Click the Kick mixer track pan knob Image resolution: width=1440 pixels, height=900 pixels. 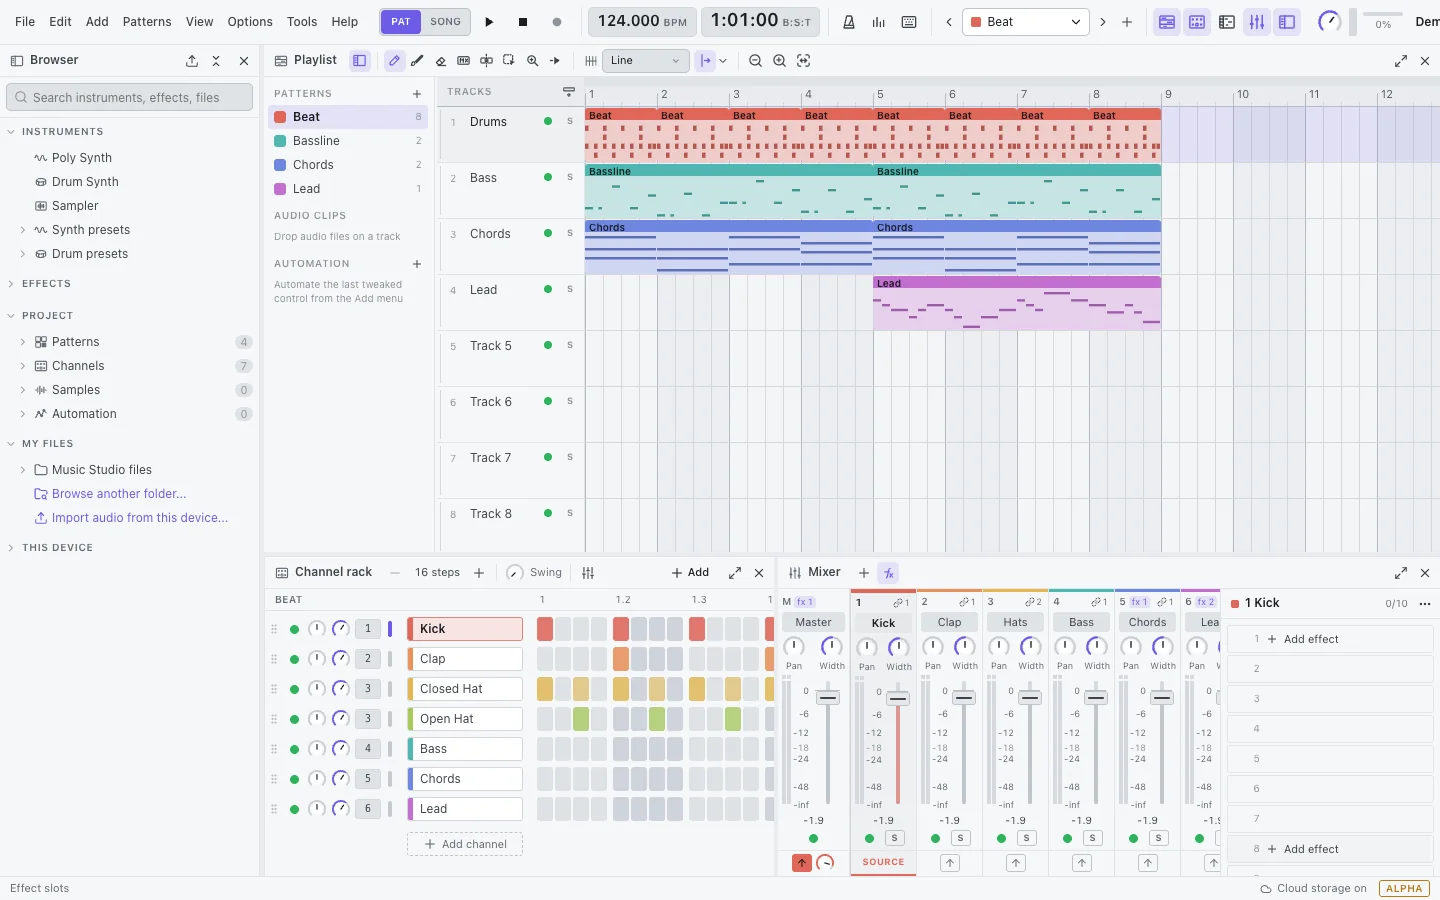click(x=867, y=648)
